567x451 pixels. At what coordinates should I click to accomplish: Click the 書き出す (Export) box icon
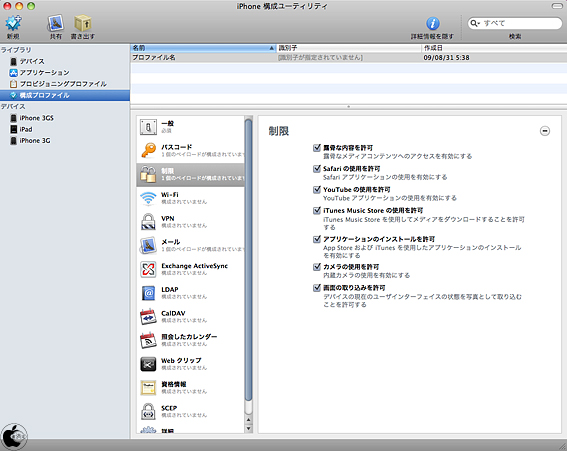pos(83,23)
